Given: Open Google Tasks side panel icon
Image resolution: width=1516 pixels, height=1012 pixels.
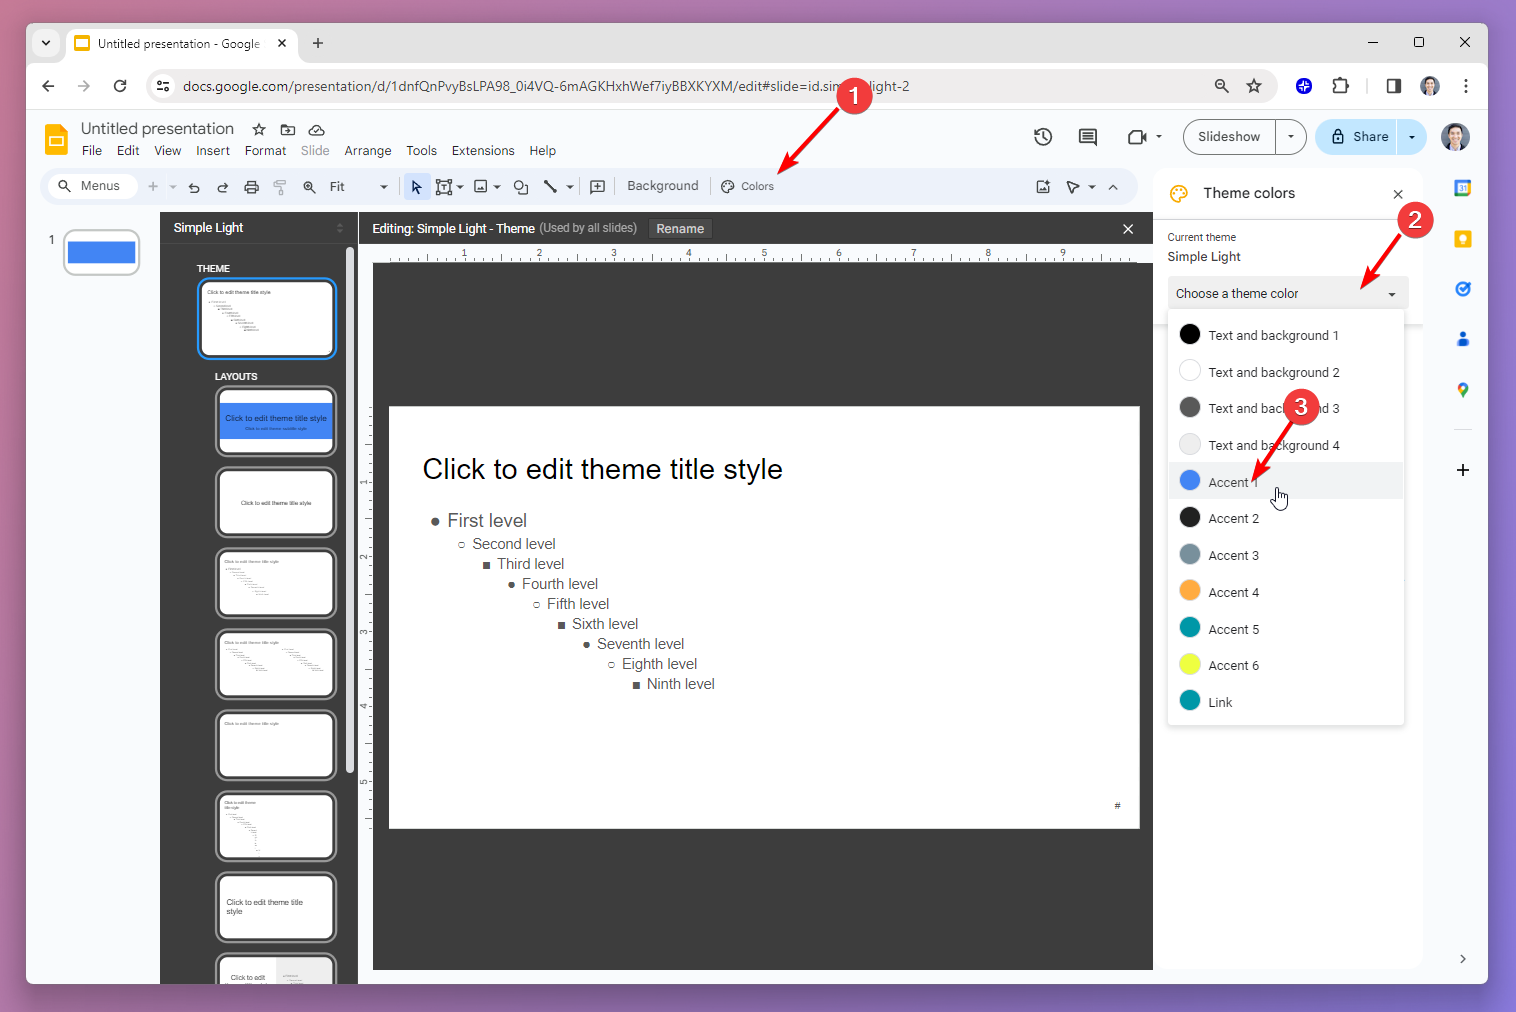Looking at the screenshot, I should click(x=1463, y=289).
